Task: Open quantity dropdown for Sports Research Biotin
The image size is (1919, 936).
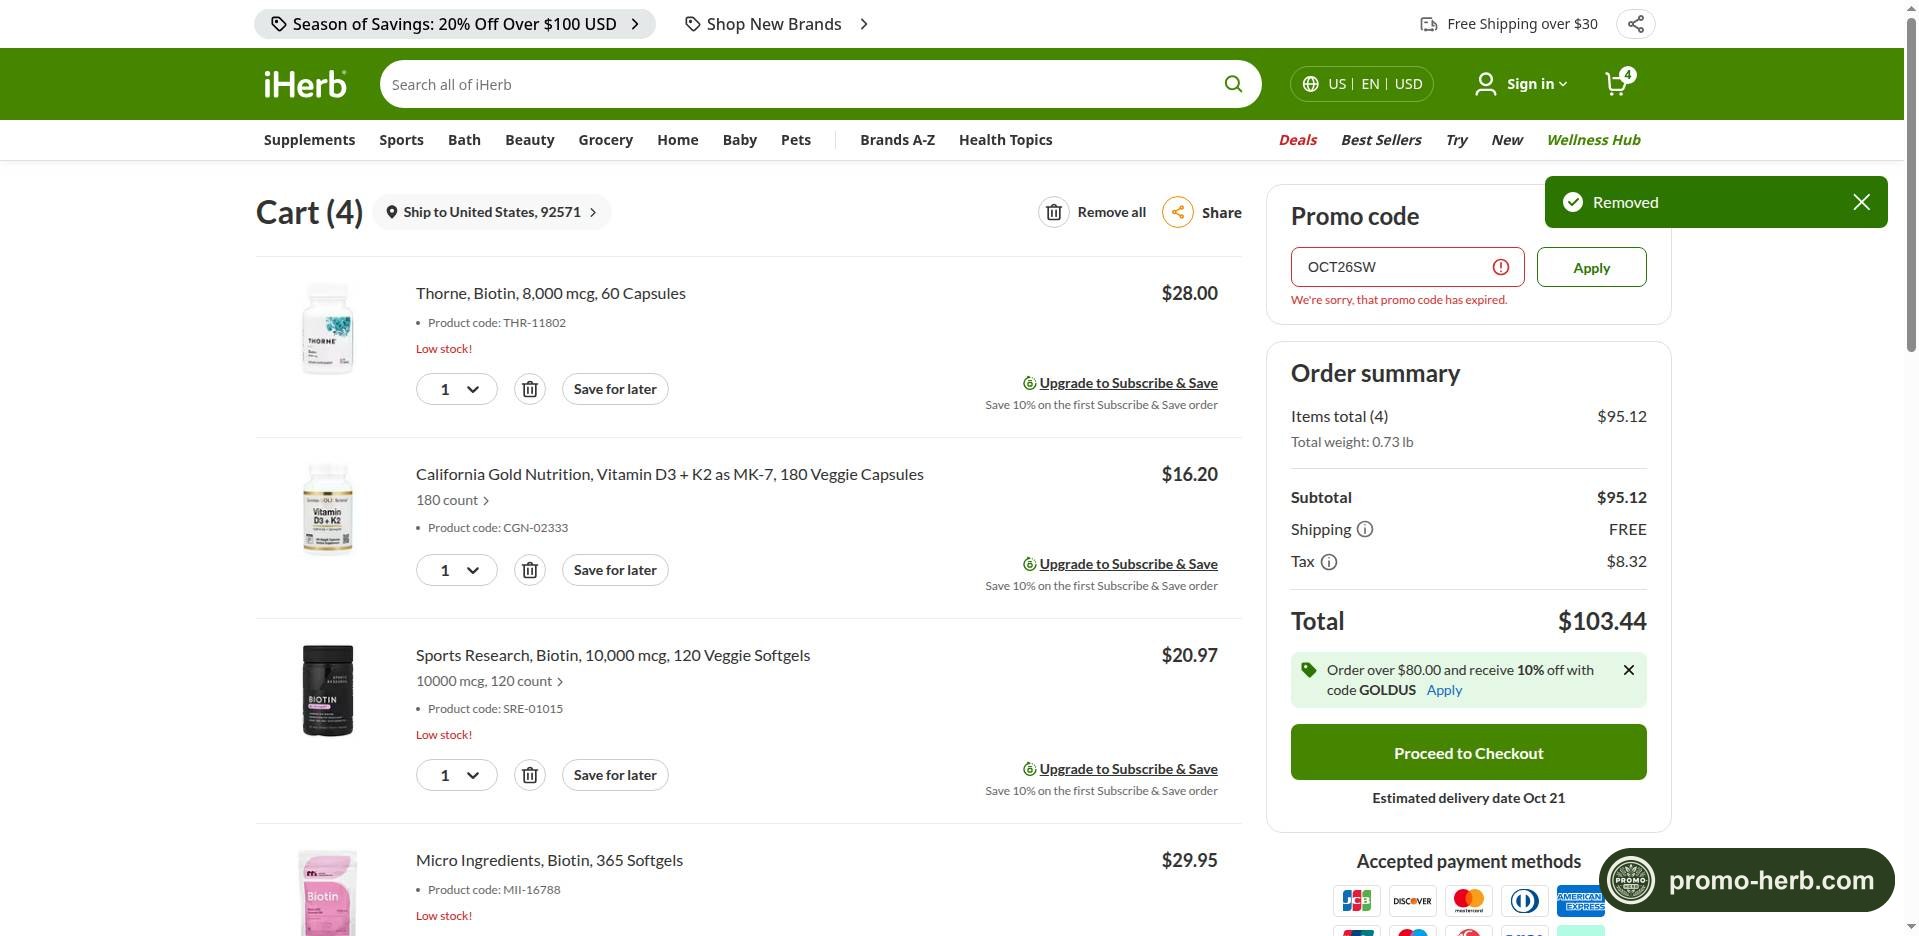Action: click(x=457, y=775)
